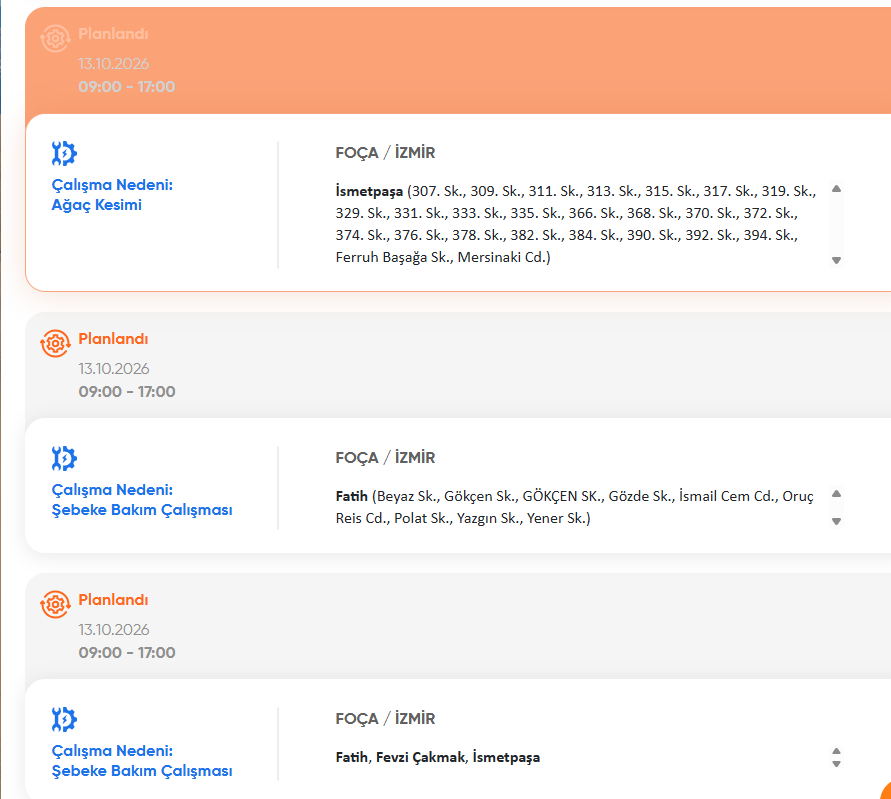
Task: Click Planlandı label above the Fatih, Fevzi Çakmak outage
Action: [x=113, y=600]
